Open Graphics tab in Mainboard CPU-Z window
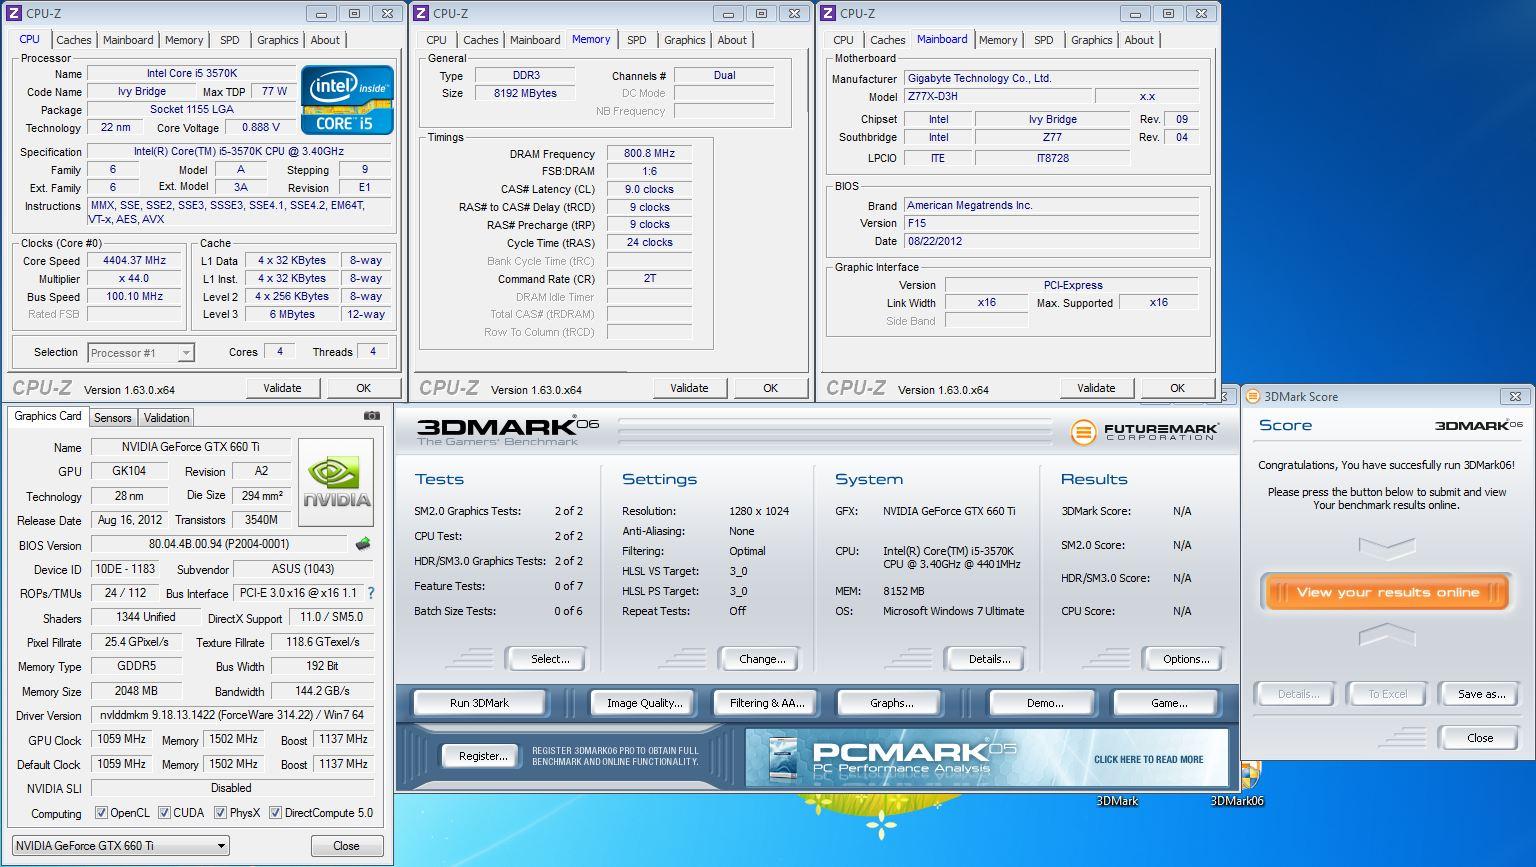 [x=1091, y=40]
